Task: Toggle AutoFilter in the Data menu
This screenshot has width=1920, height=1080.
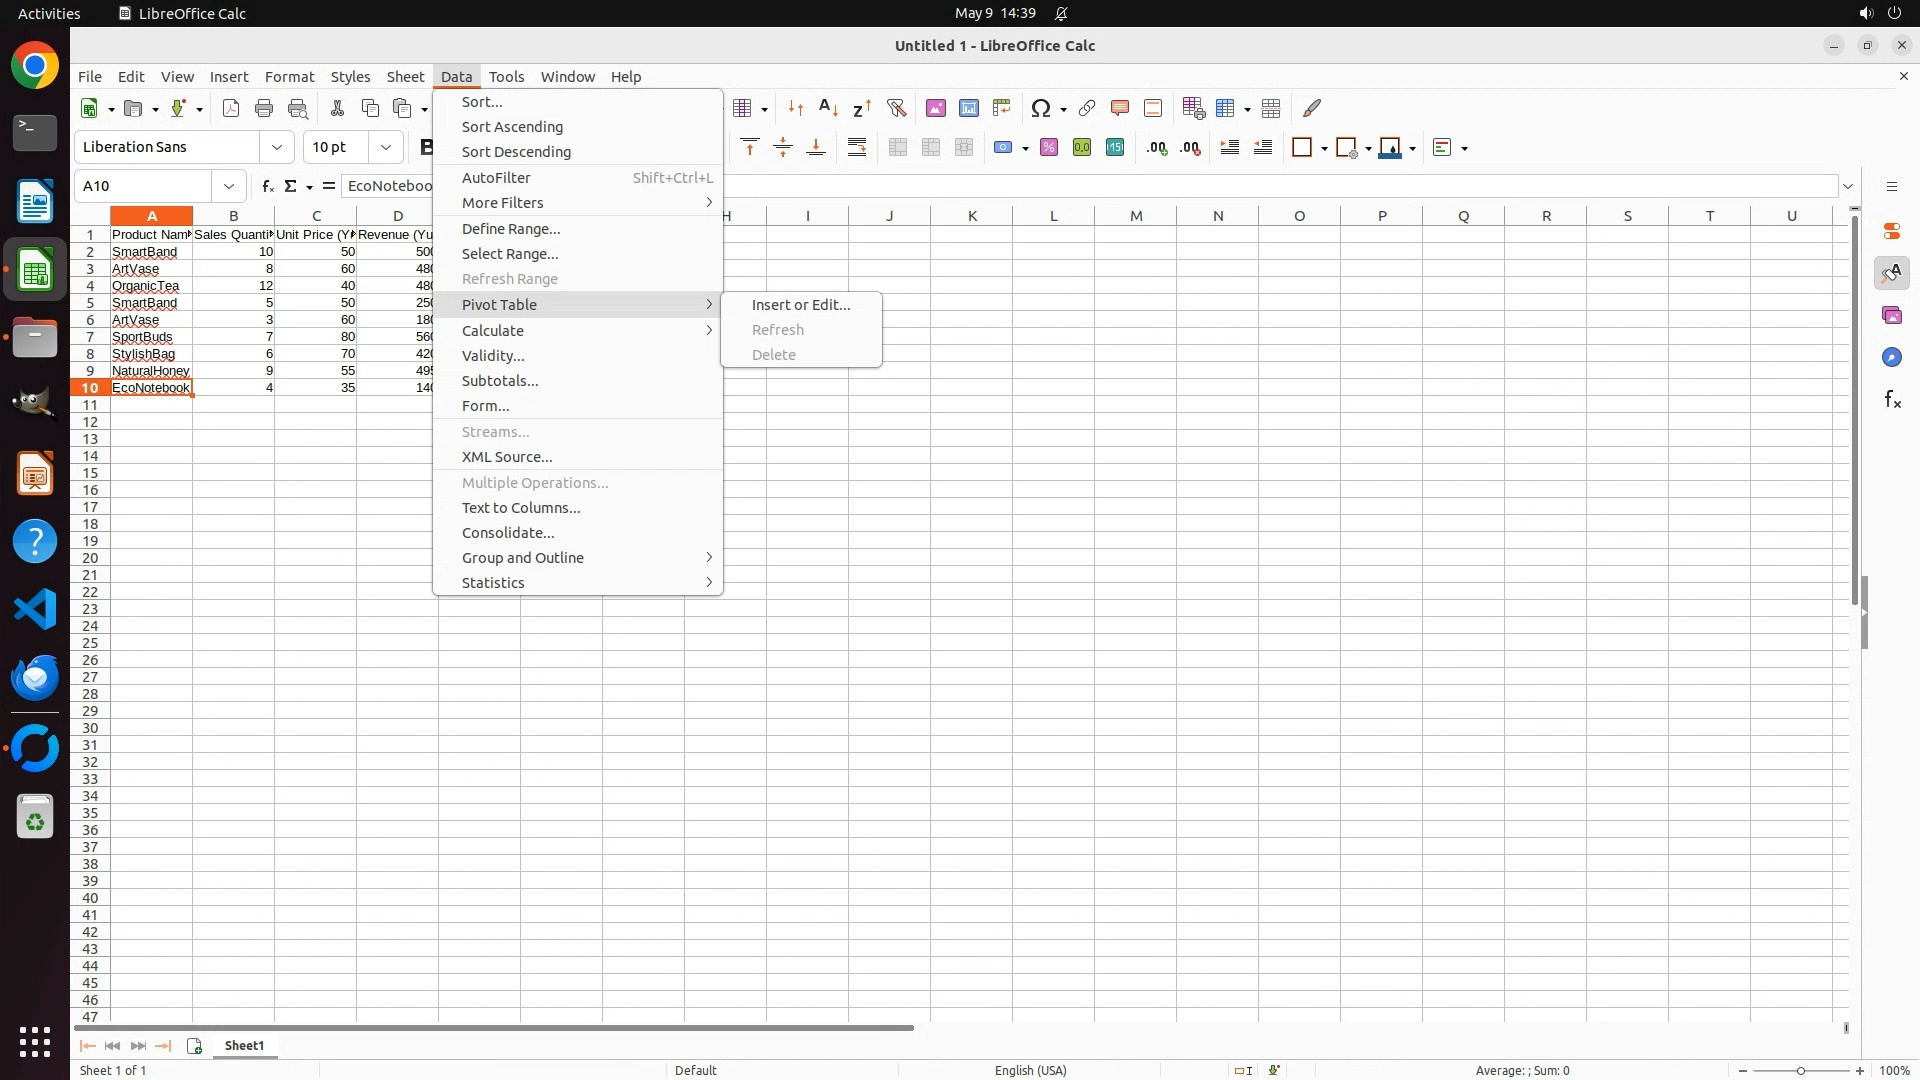Action: pos(497,177)
